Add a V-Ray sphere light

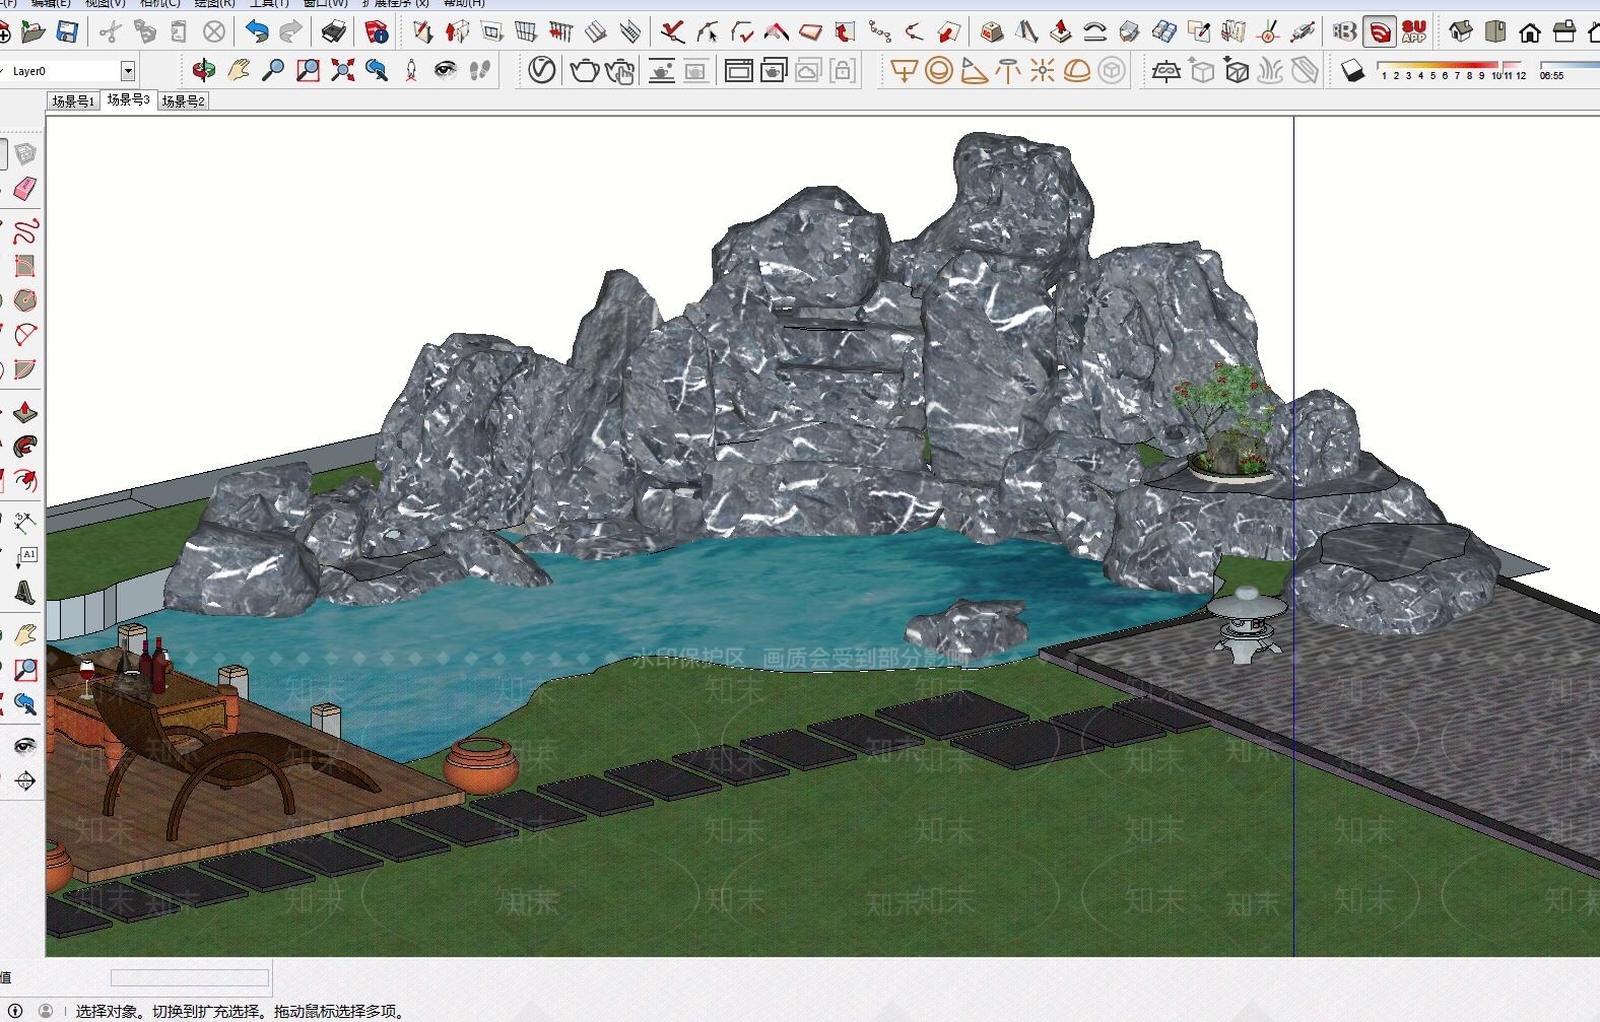pos(938,70)
